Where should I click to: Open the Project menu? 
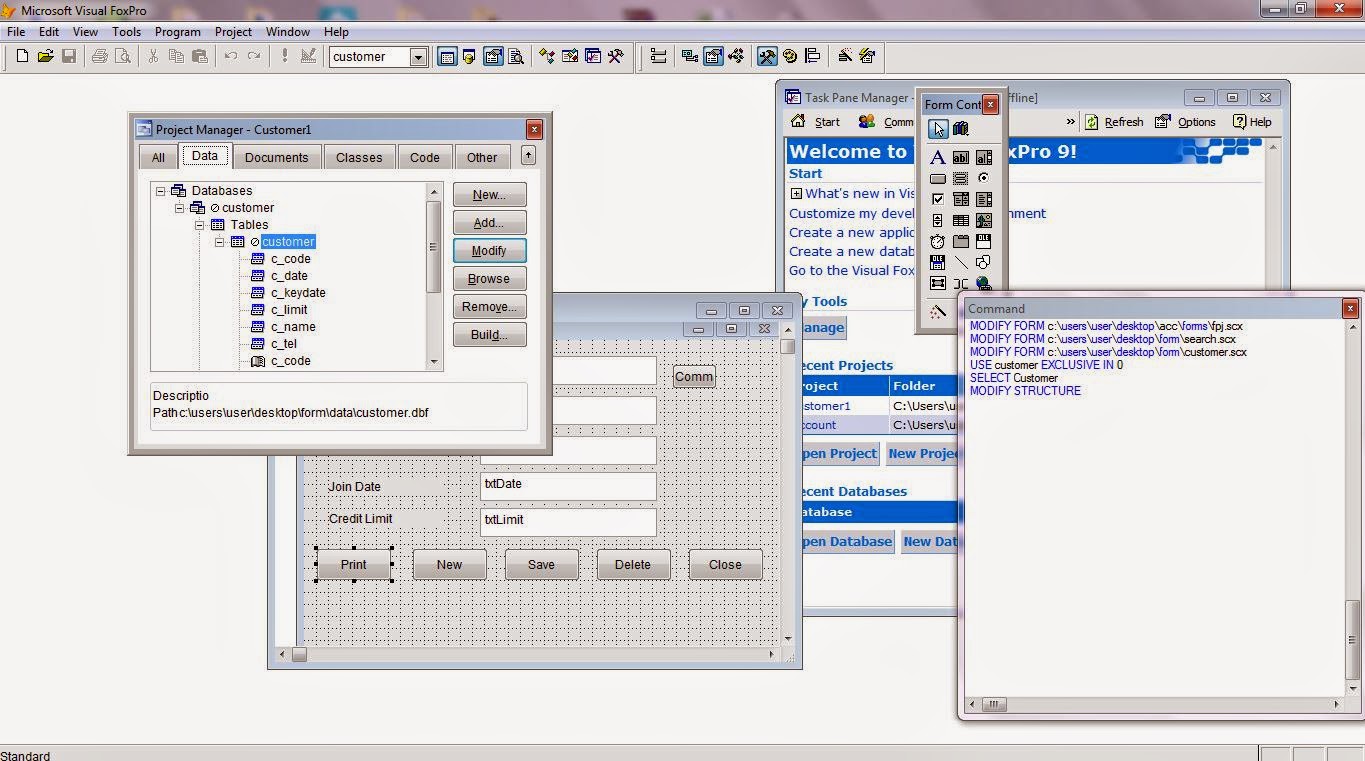coord(233,32)
